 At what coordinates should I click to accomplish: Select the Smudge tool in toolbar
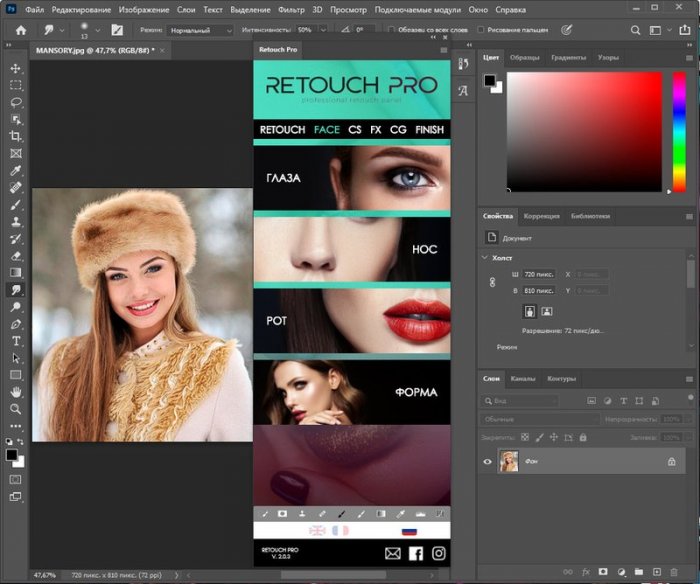coord(16,290)
